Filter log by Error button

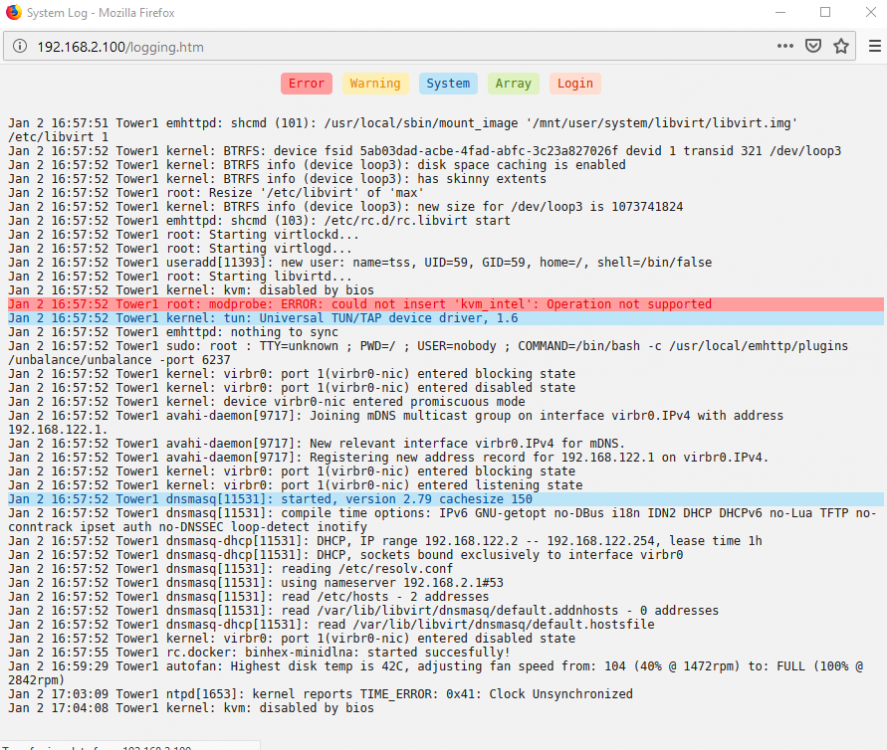pos(306,83)
